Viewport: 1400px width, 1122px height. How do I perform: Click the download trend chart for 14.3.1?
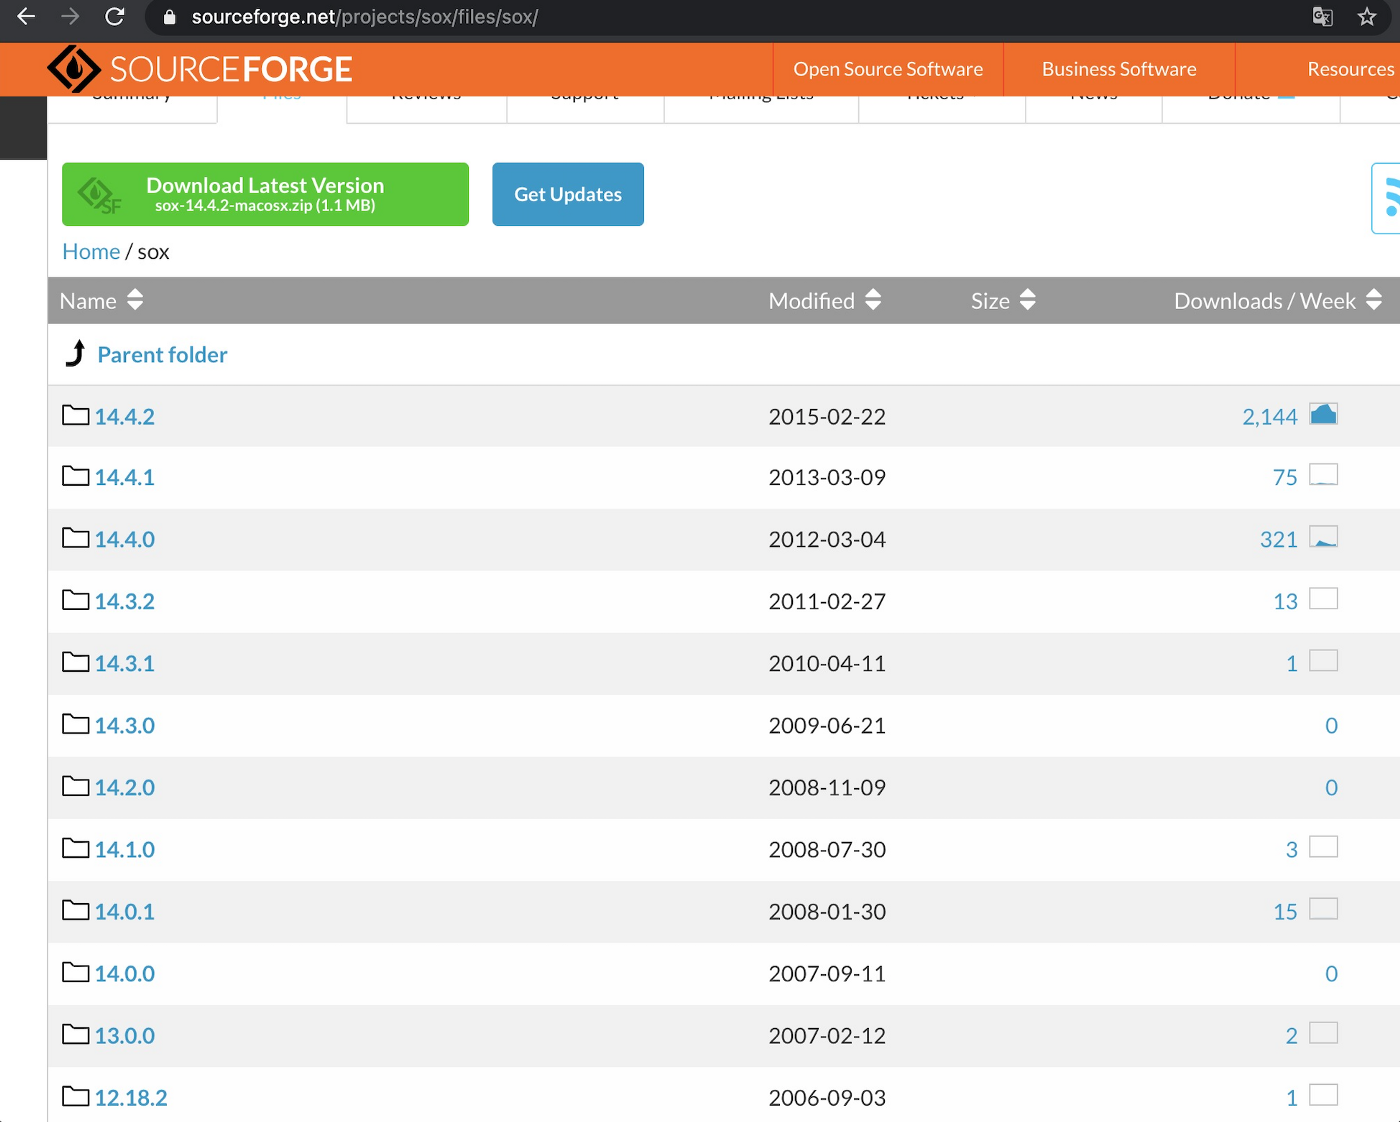coord(1324,661)
